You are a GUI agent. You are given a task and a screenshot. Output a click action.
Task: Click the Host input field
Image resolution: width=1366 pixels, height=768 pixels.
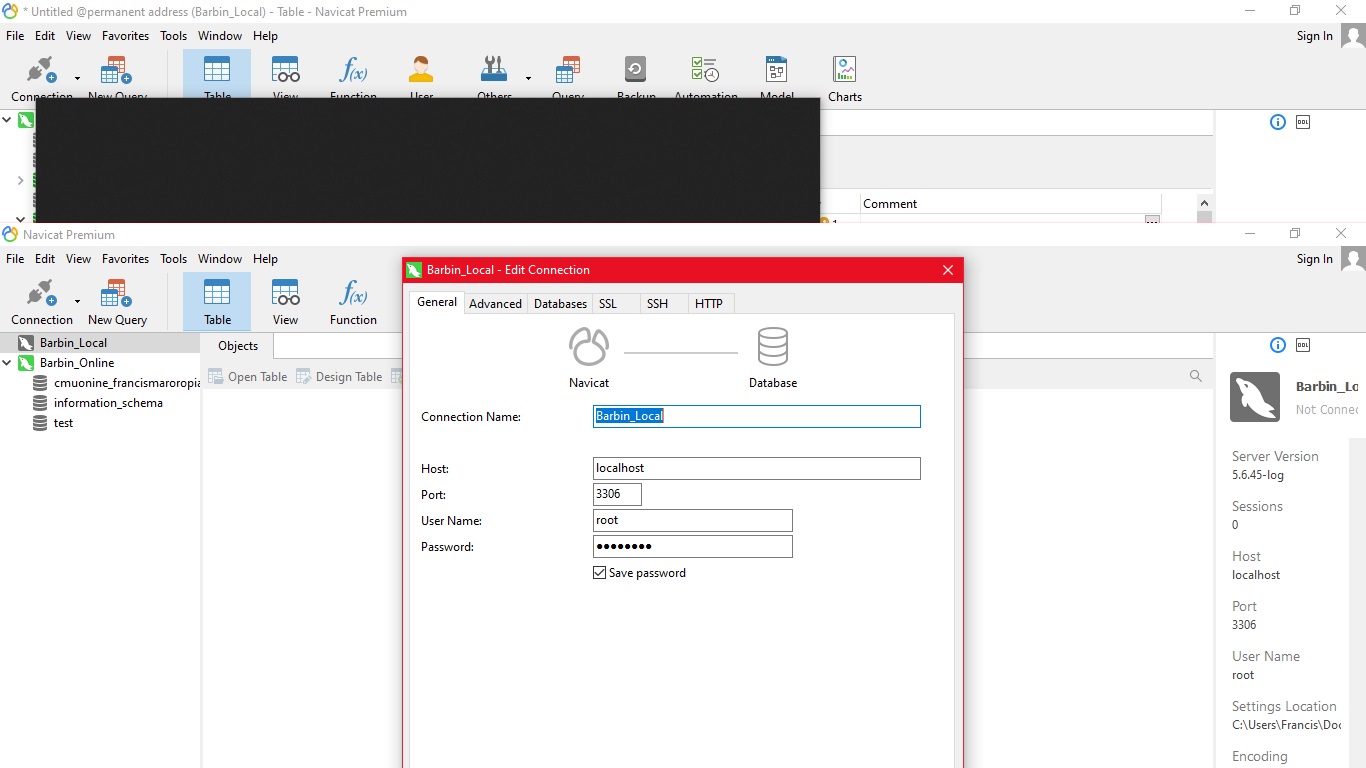[x=756, y=468]
